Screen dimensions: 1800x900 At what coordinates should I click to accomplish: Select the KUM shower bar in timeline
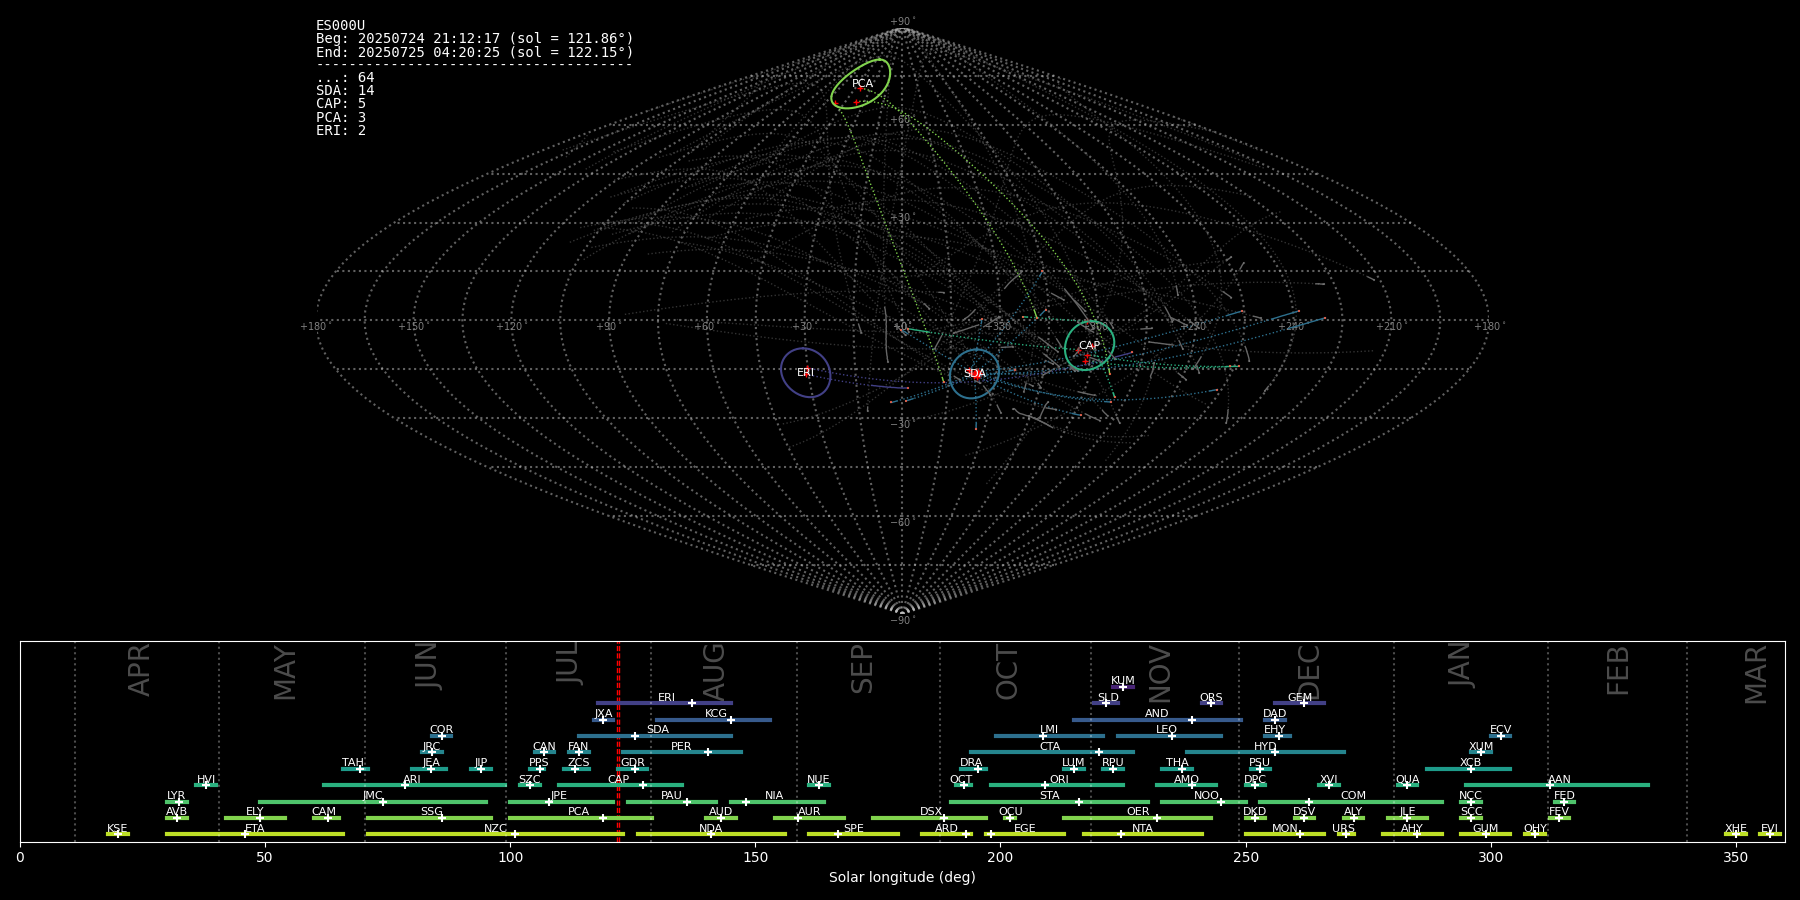click(x=1123, y=687)
